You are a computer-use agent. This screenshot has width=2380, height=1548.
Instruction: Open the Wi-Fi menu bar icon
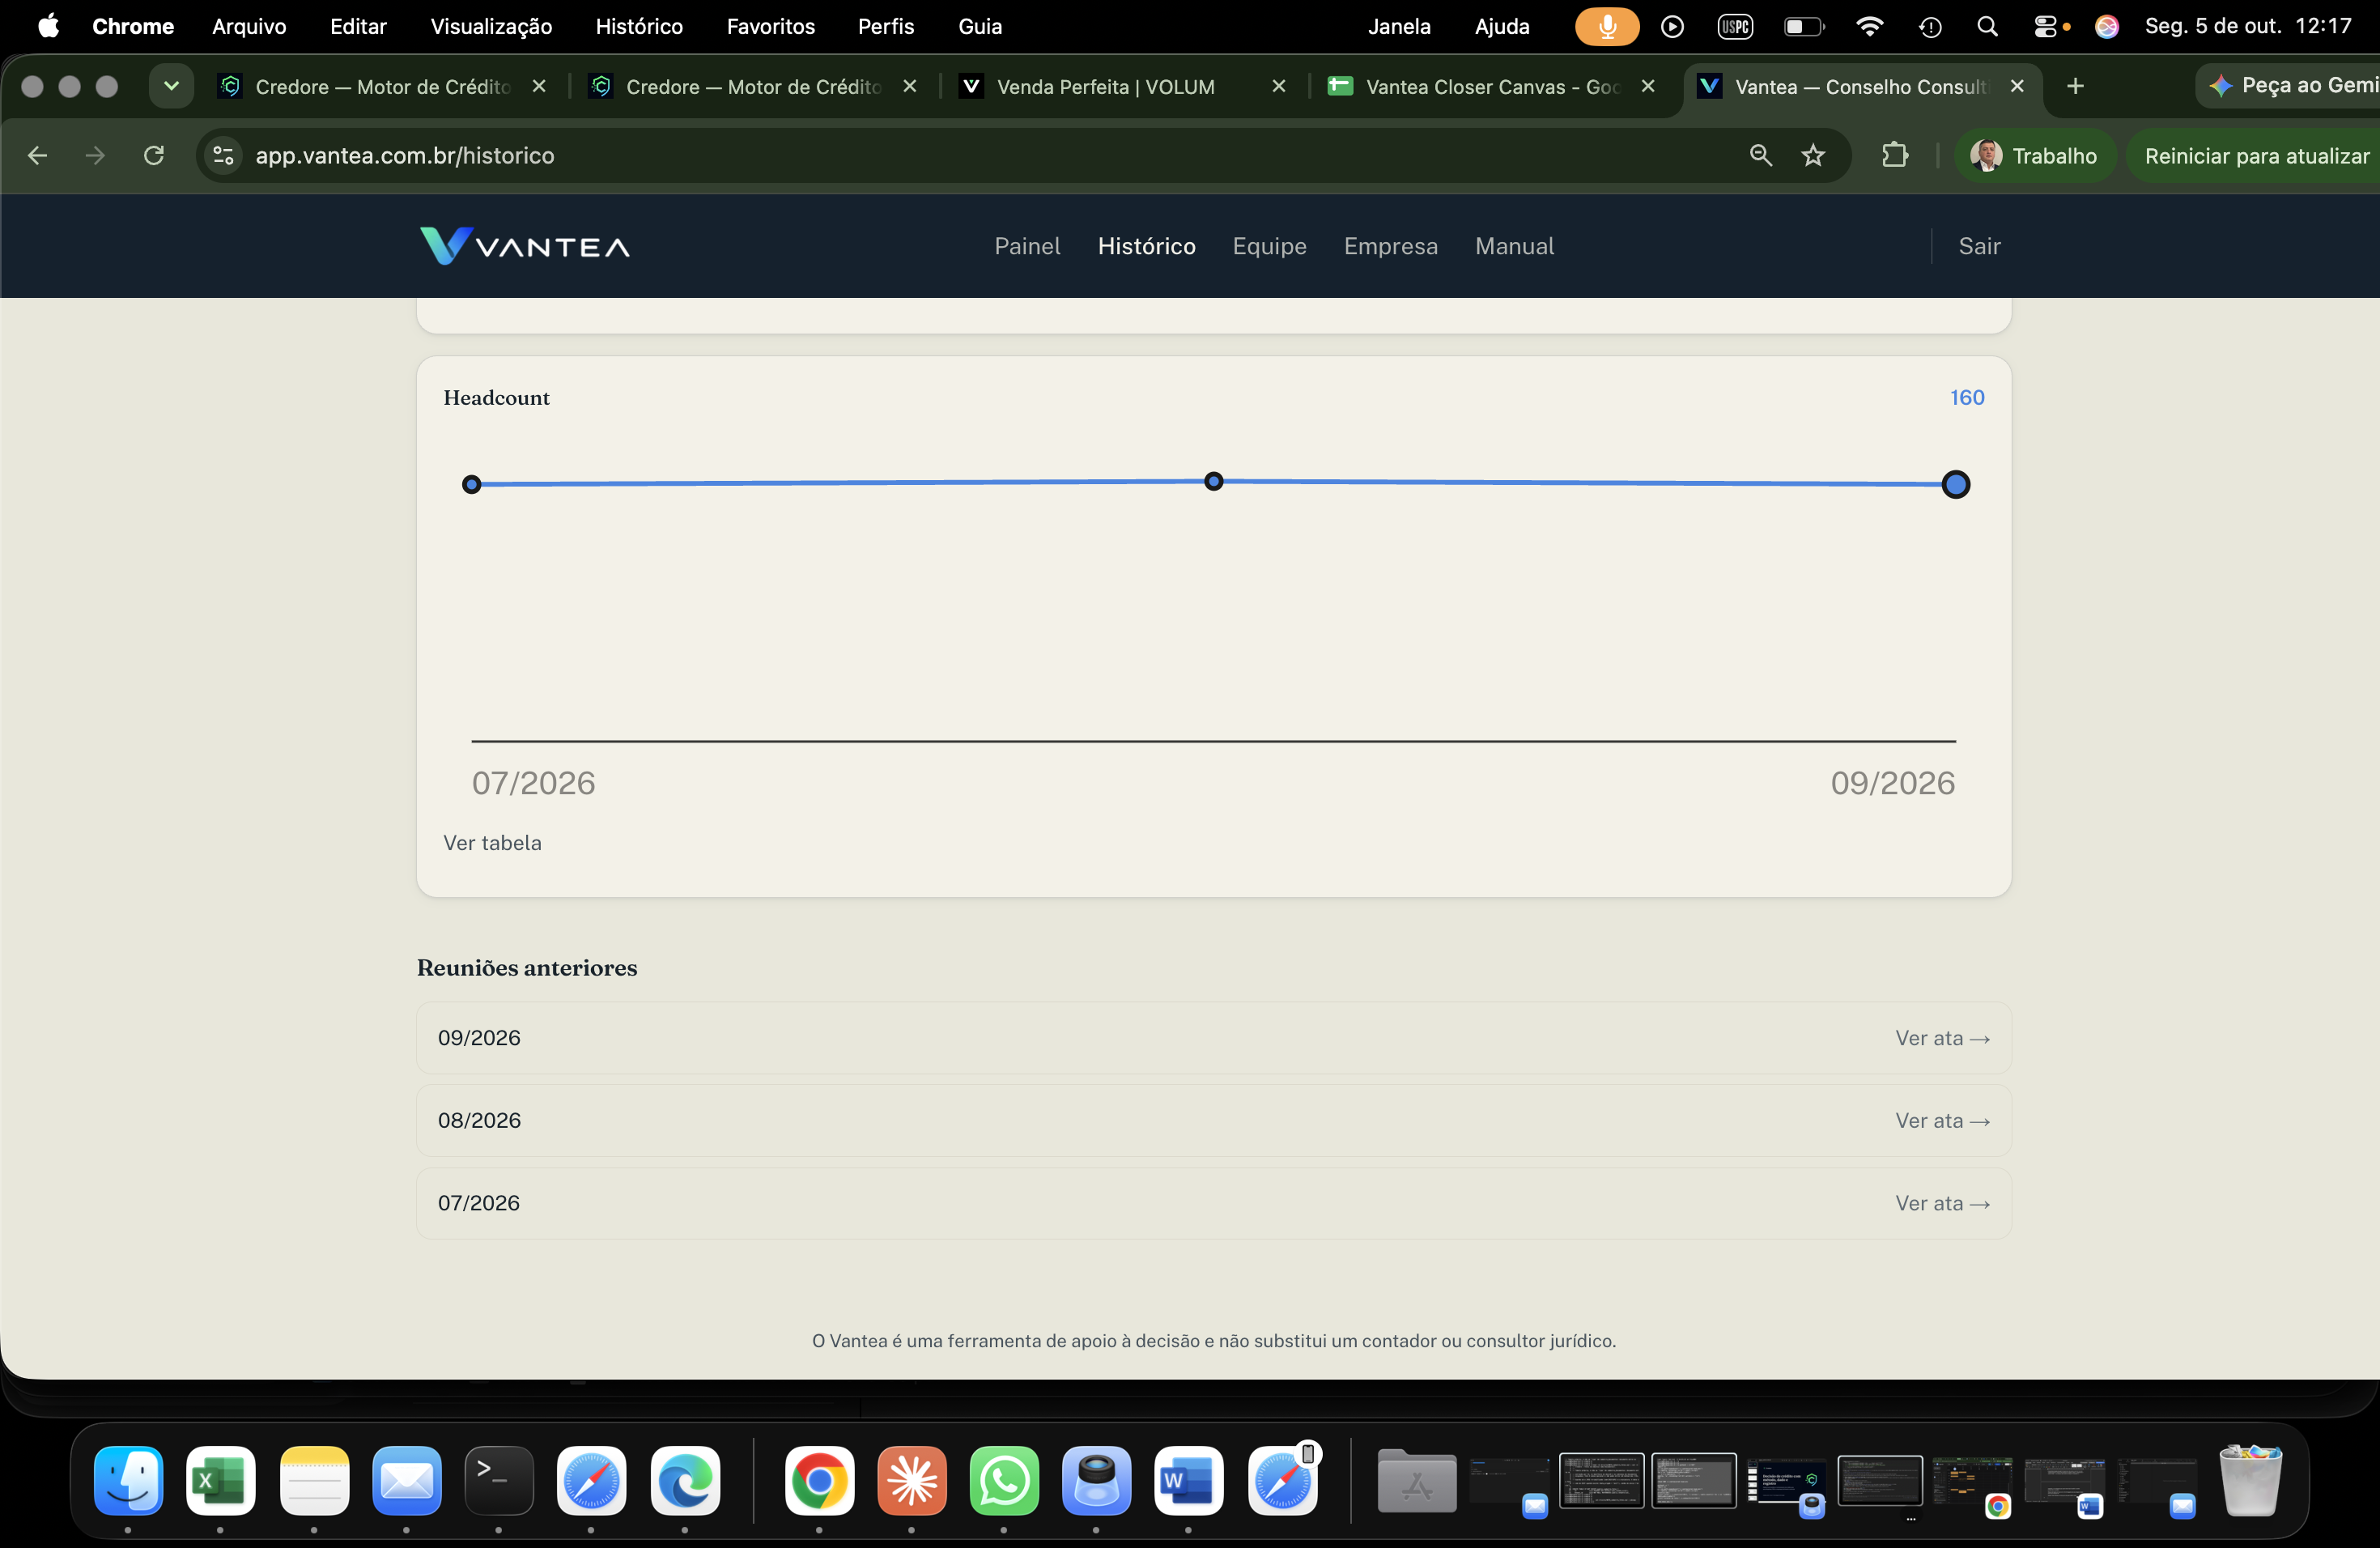coord(1869,27)
